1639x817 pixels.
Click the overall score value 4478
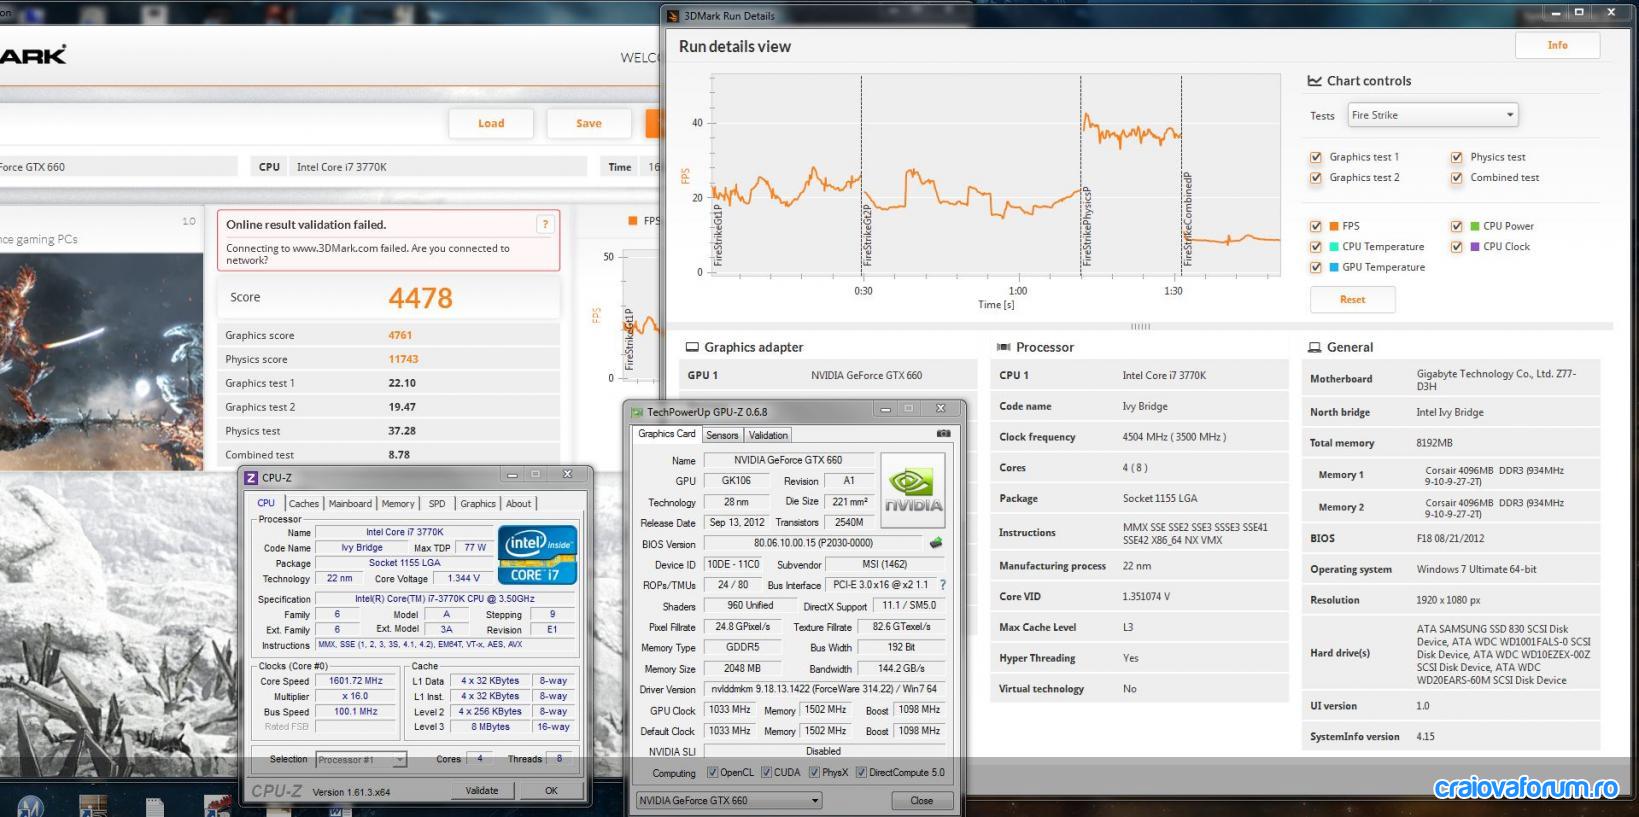(421, 298)
